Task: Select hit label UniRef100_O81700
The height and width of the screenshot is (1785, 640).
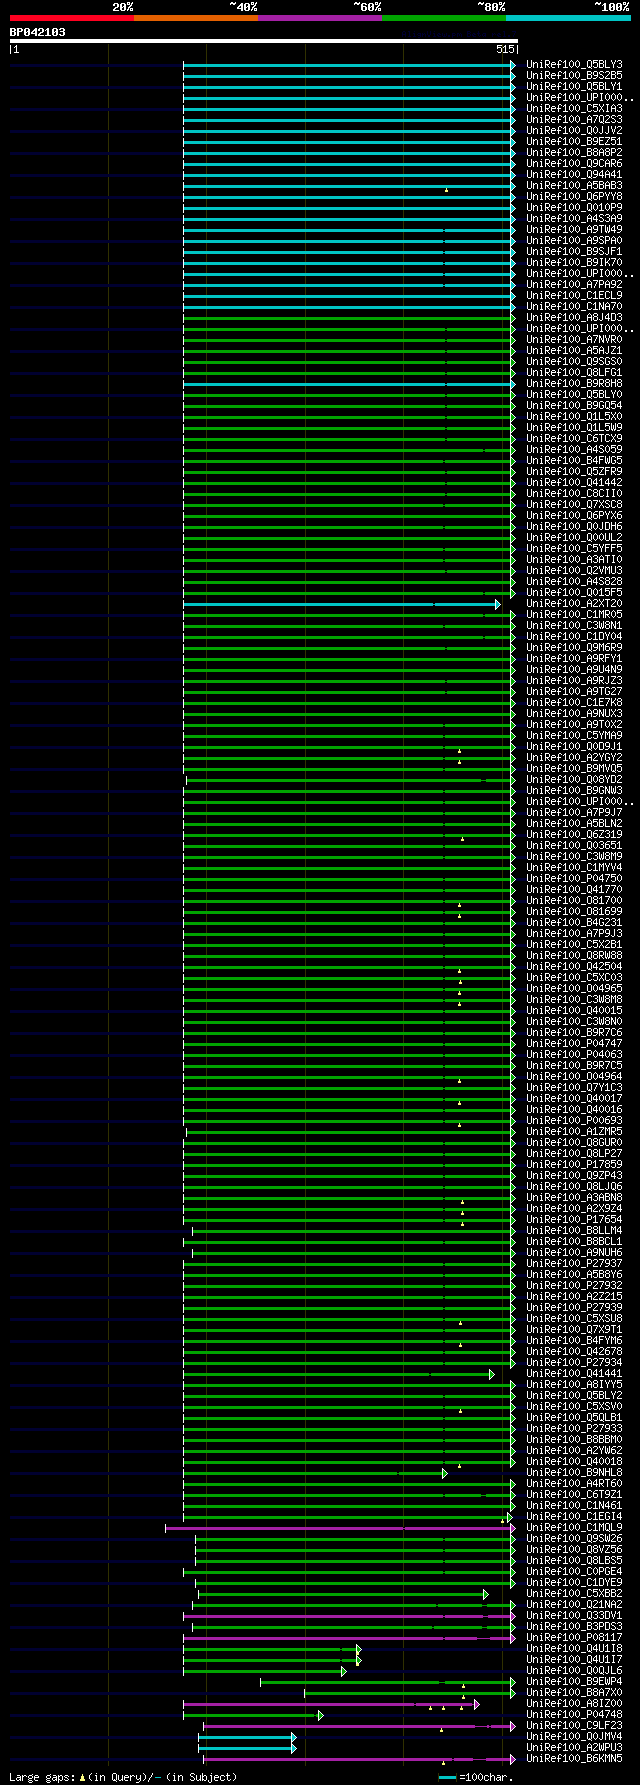Action: [574, 901]
